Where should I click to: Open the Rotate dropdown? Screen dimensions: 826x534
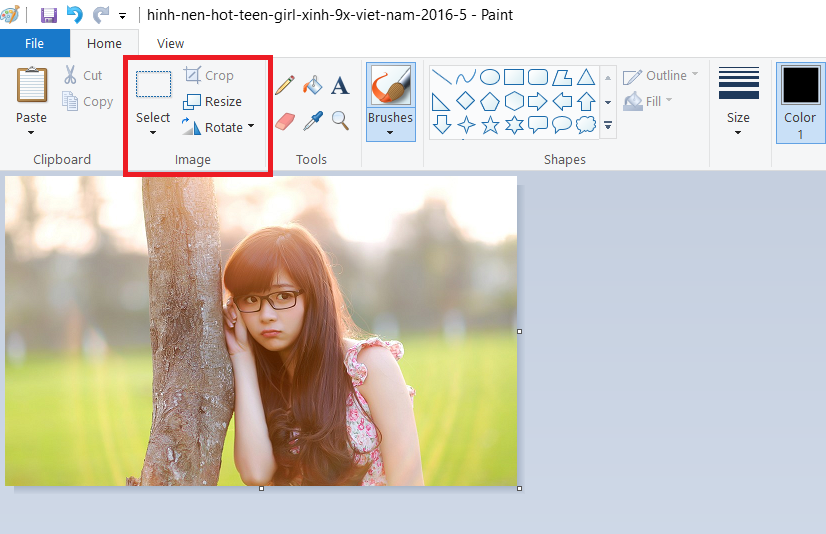(x=250, y=127)
